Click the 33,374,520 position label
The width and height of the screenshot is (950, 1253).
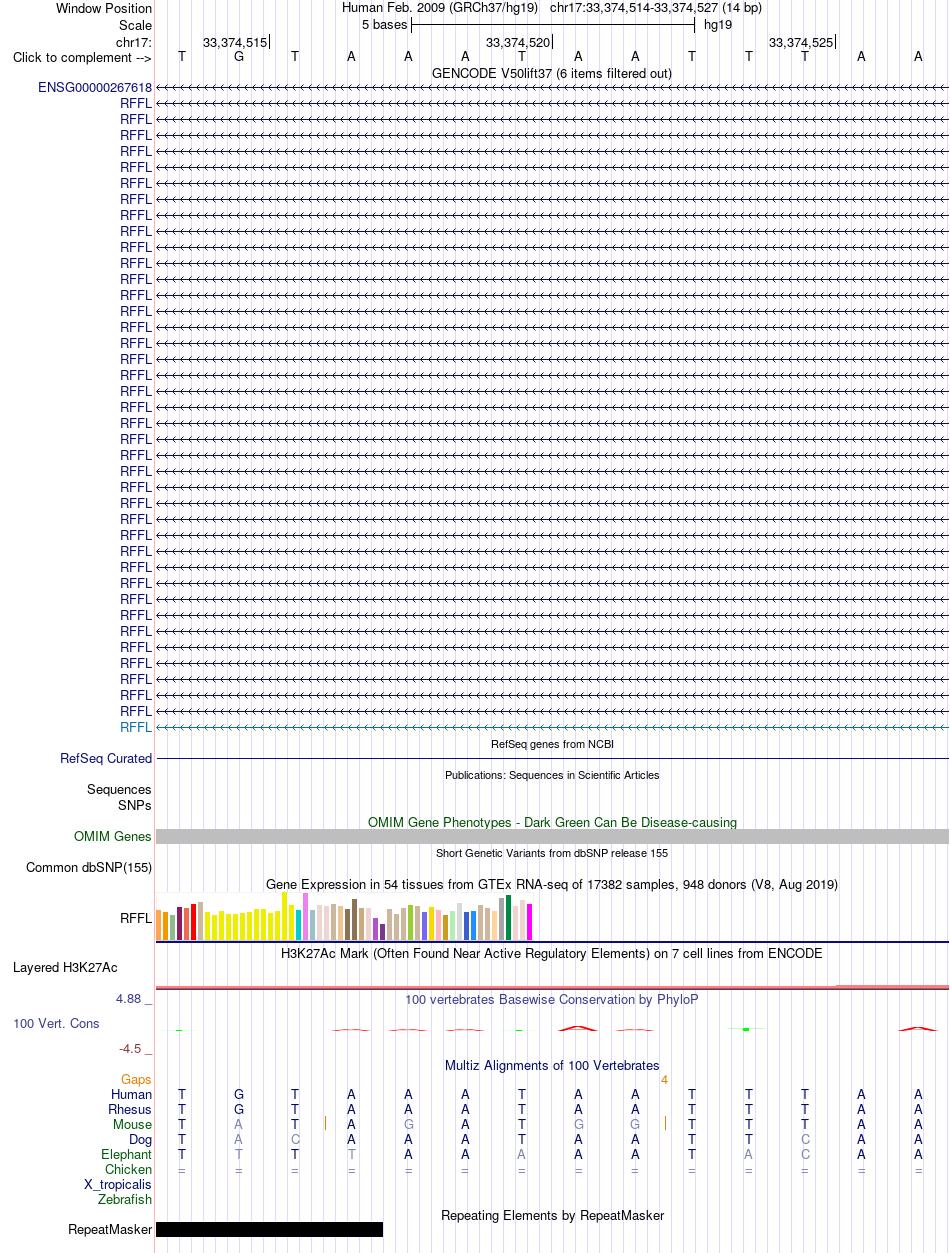(x=518, y=42)
